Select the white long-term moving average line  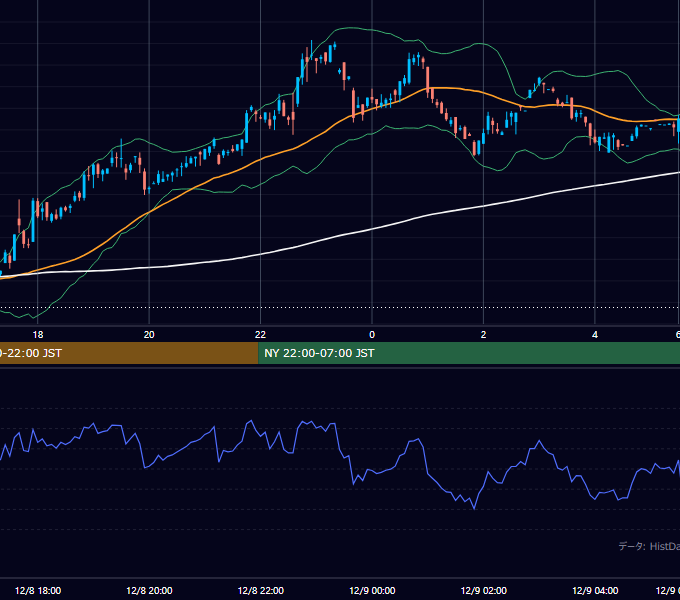click(x=372, y=229)
